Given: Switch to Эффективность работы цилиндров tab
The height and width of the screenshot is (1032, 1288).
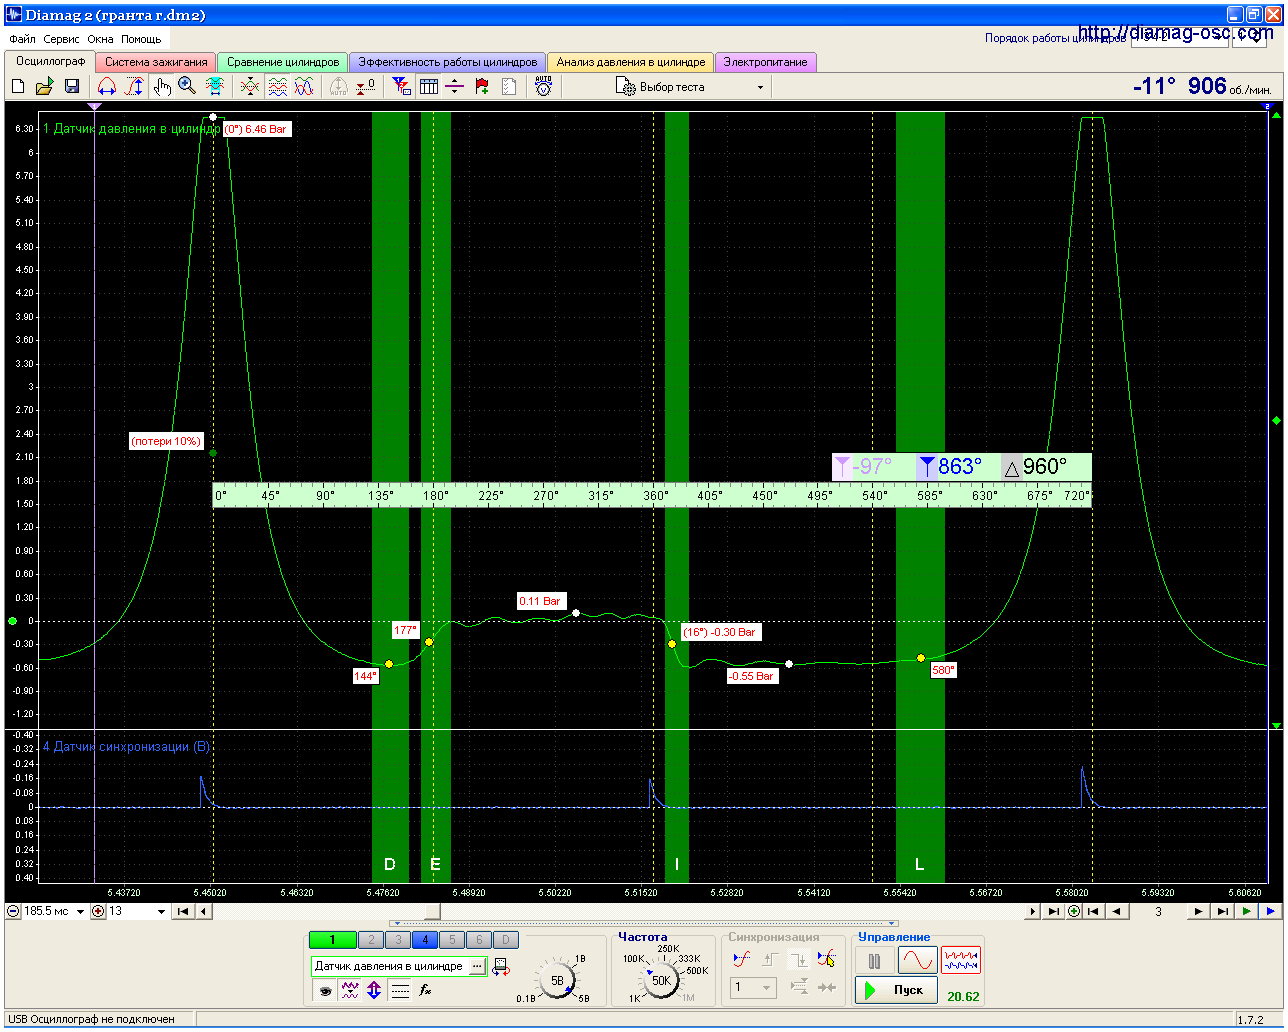Looking at the screenshot, I should (448, 62).
